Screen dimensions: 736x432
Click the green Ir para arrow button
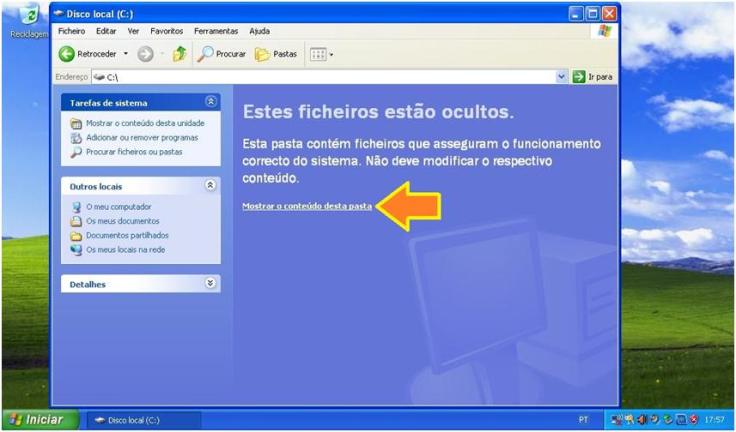click(x=579, y=77)
